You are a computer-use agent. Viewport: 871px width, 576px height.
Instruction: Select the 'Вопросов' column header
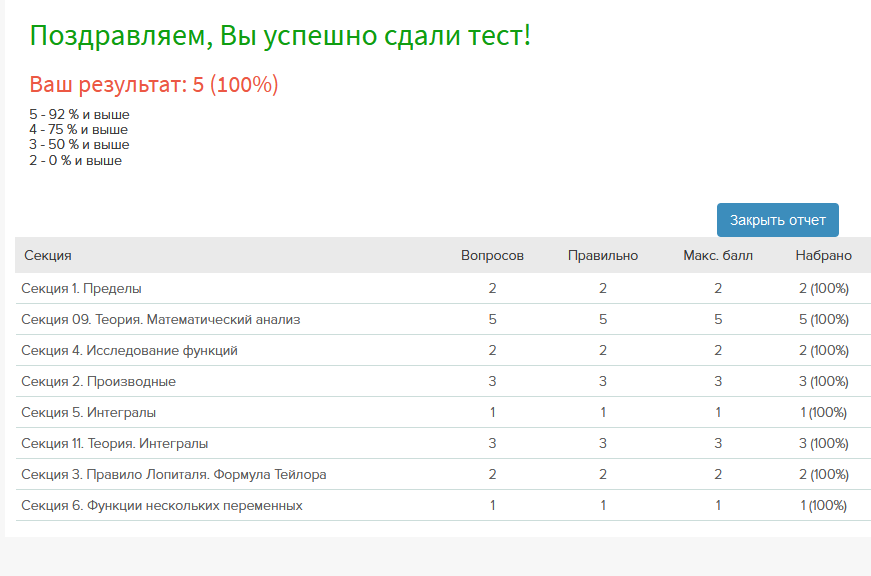pyautogui.click(x=492, y=256)
